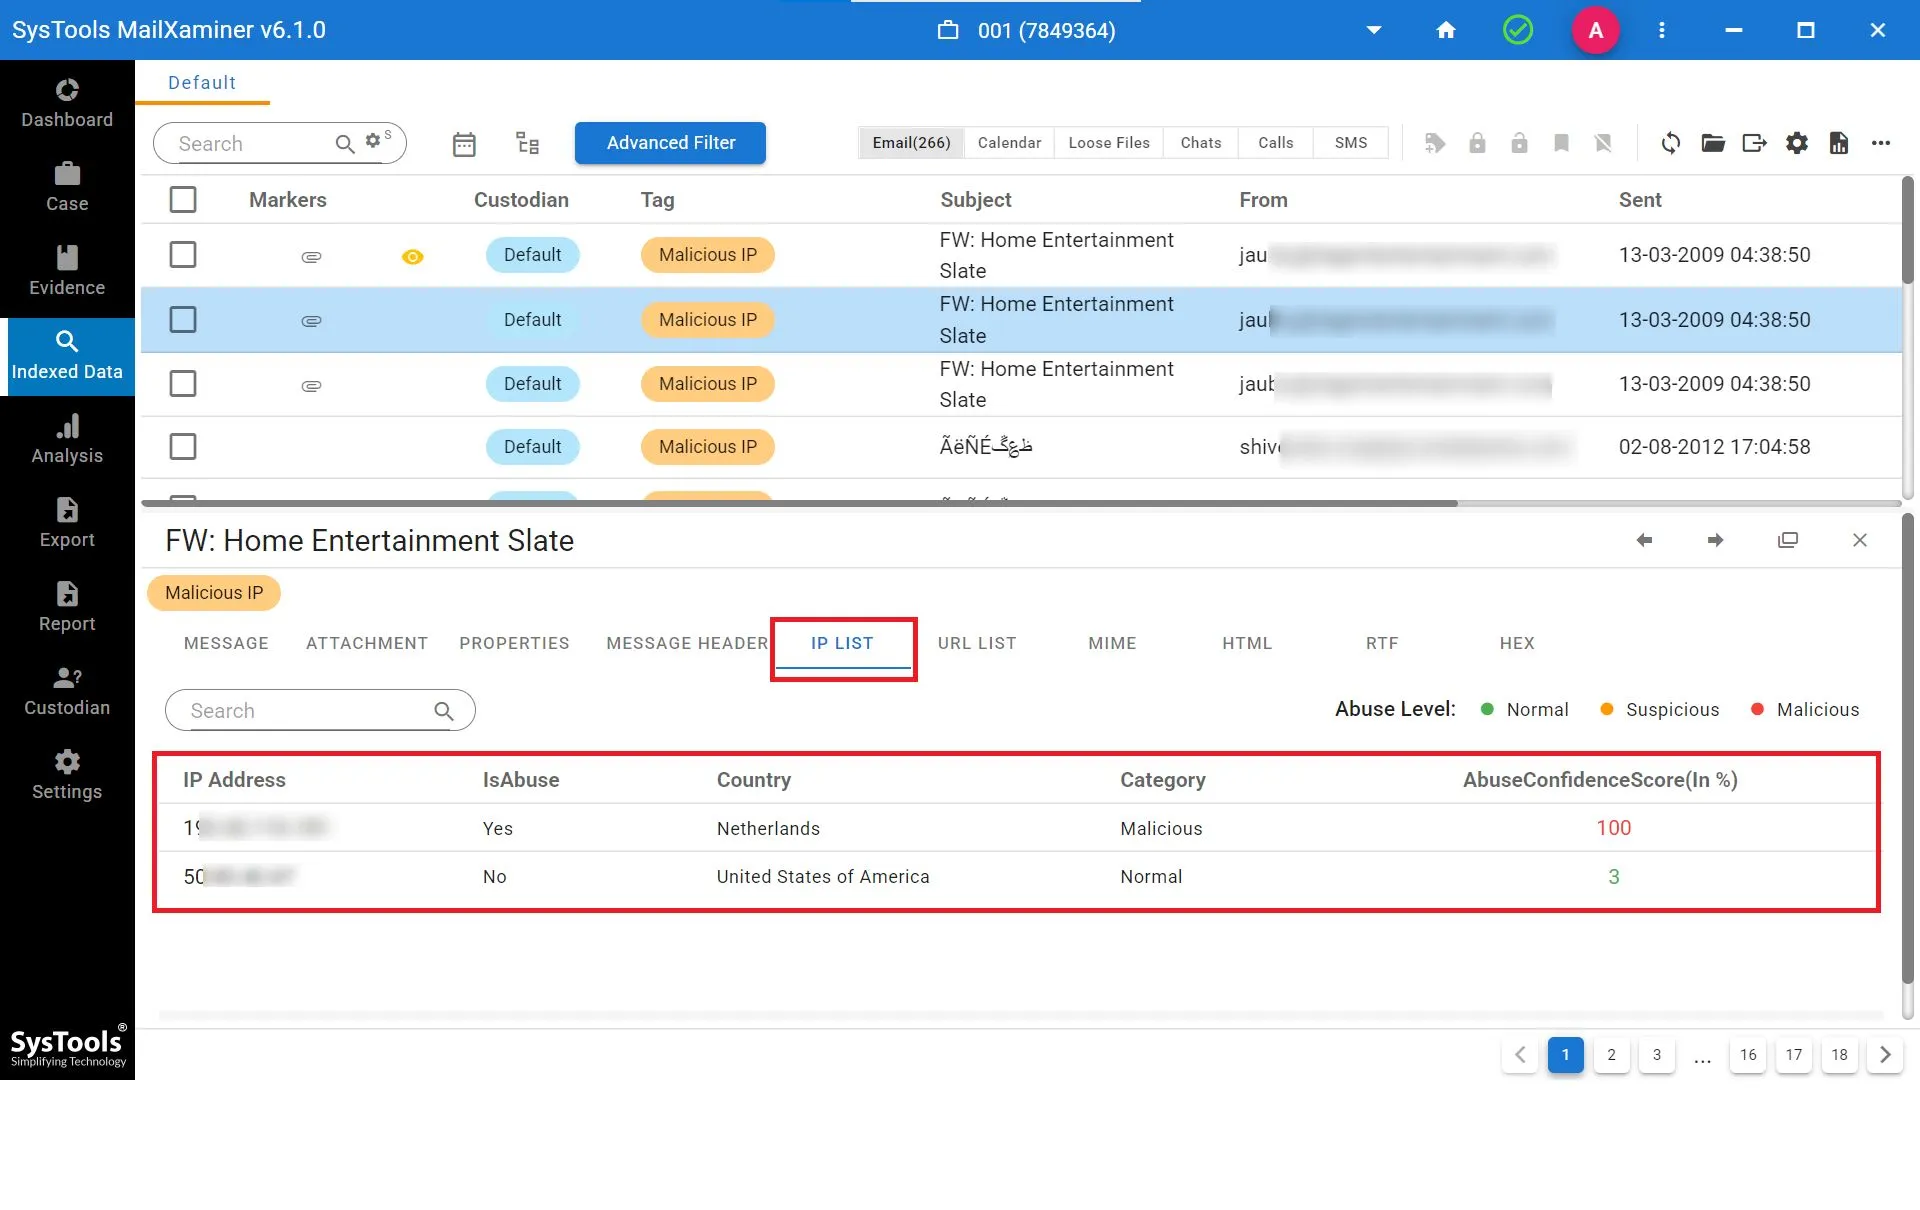Open the case dropdown in title bar
Viewport: 1920px width, 1210px height.
1374,30
